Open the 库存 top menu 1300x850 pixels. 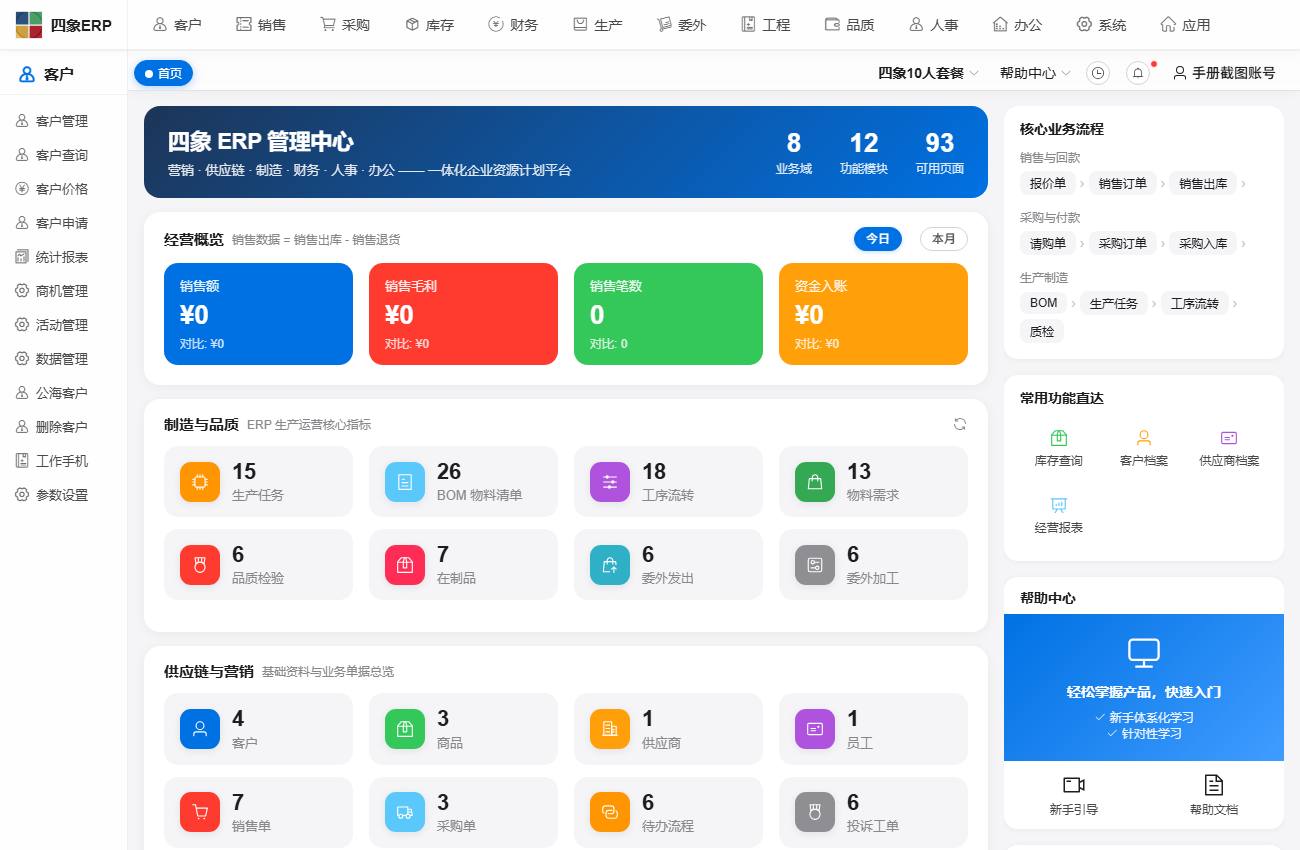pos(429,25)
